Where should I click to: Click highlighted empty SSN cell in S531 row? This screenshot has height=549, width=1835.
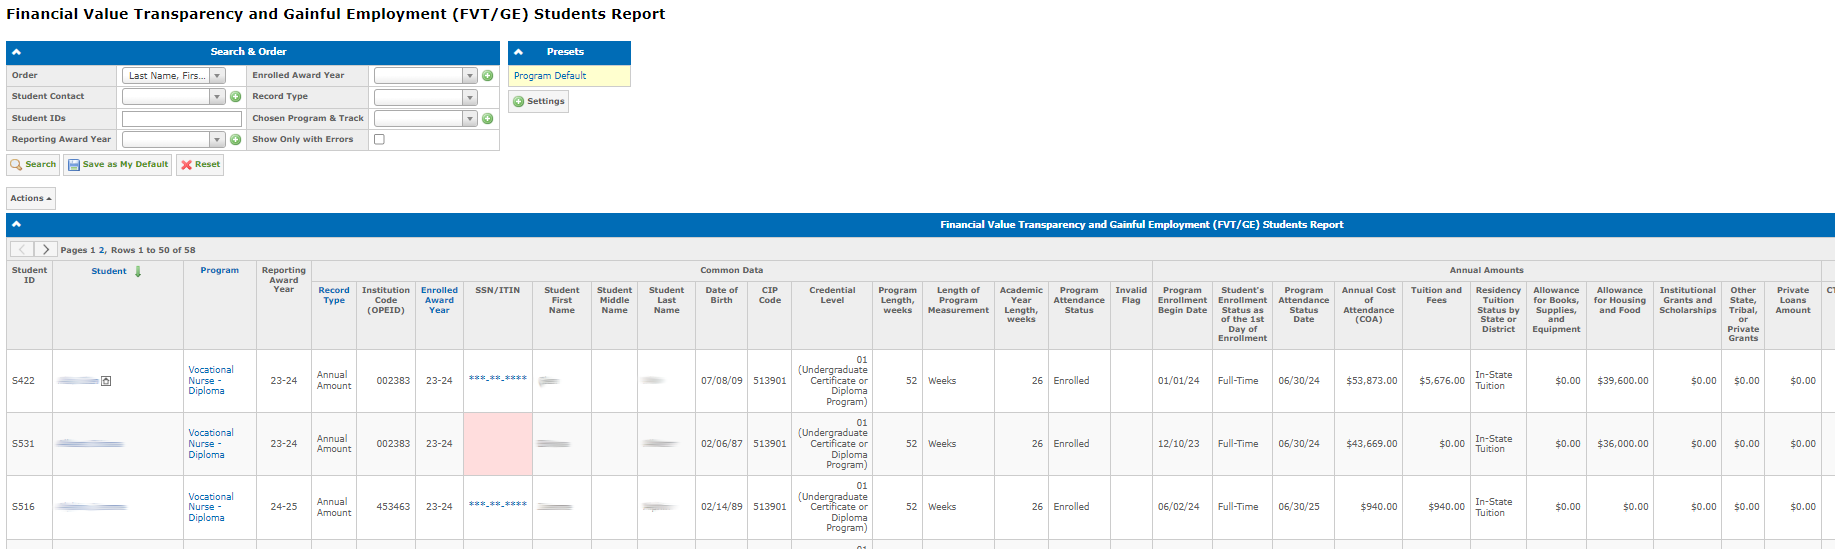pos(498,444)
